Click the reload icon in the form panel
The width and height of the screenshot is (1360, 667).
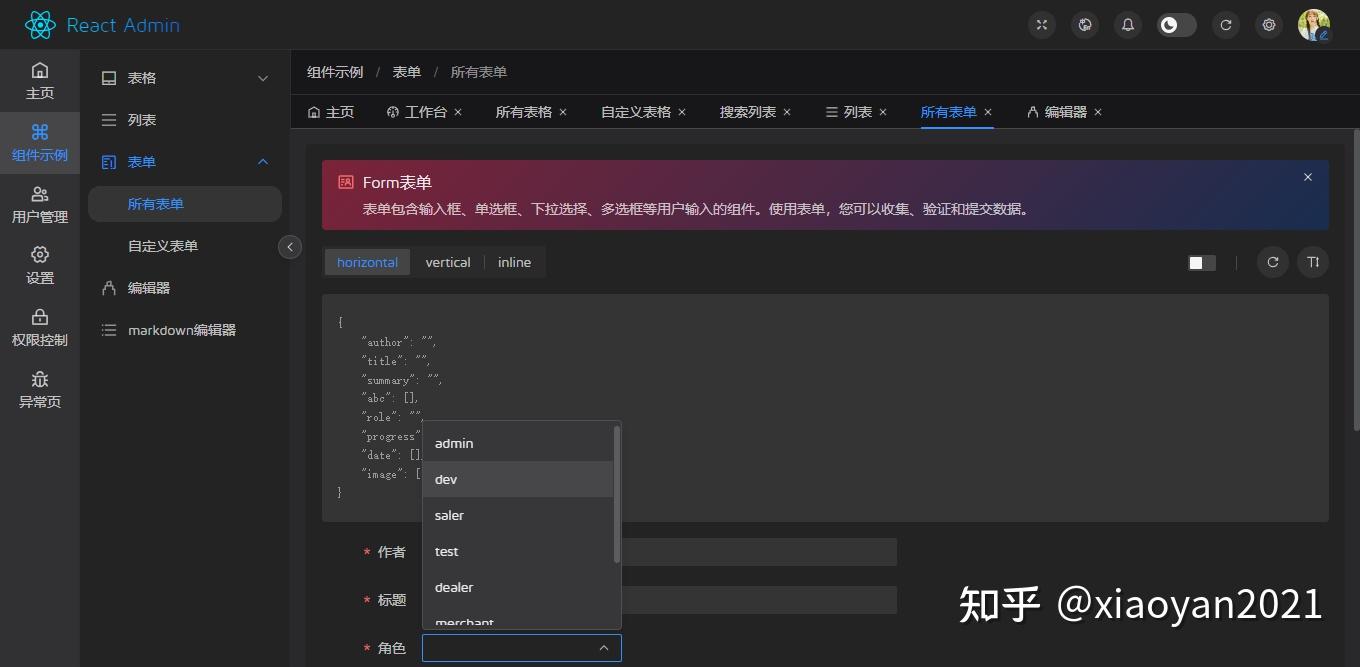coord(1272,262)
